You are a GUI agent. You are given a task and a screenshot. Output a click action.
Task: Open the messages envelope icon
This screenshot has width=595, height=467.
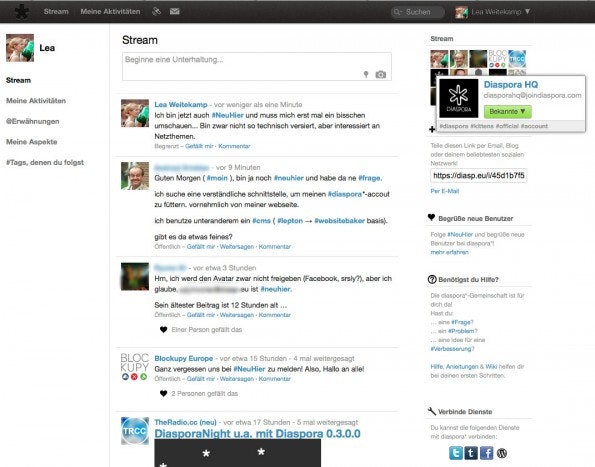175,11
